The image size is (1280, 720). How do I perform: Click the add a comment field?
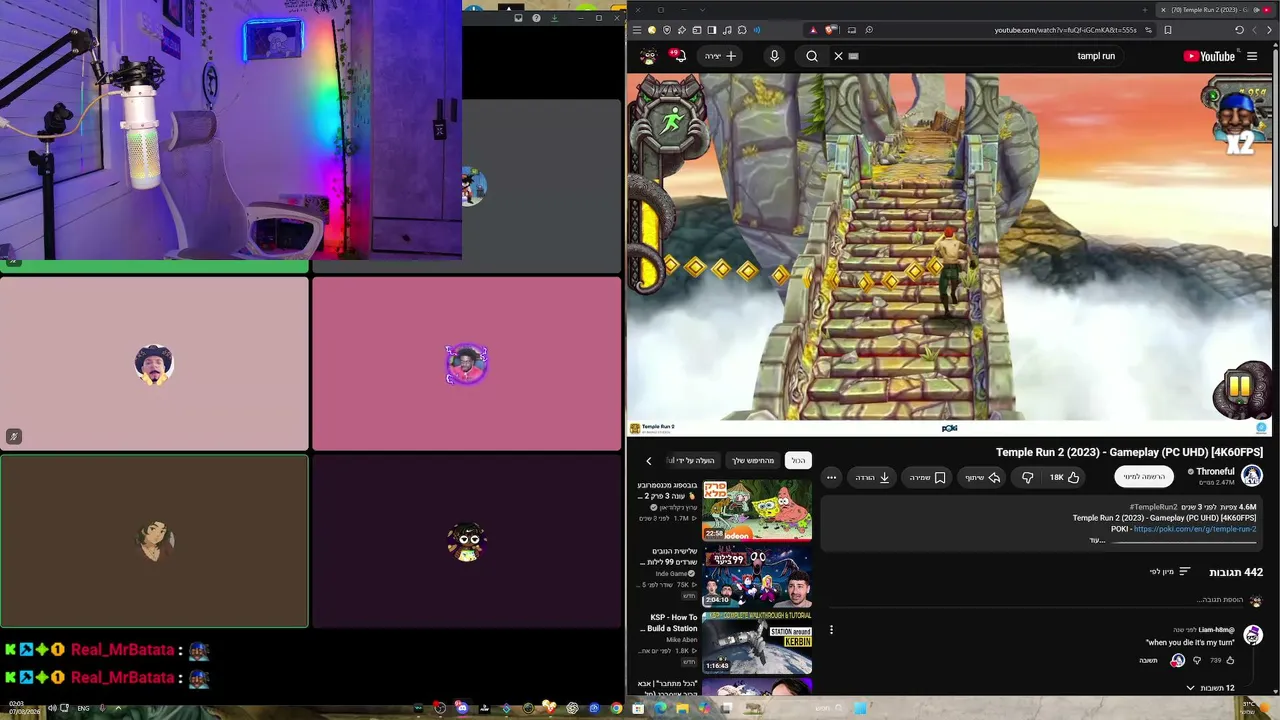pyautogui.click(x=1035, y=600)
